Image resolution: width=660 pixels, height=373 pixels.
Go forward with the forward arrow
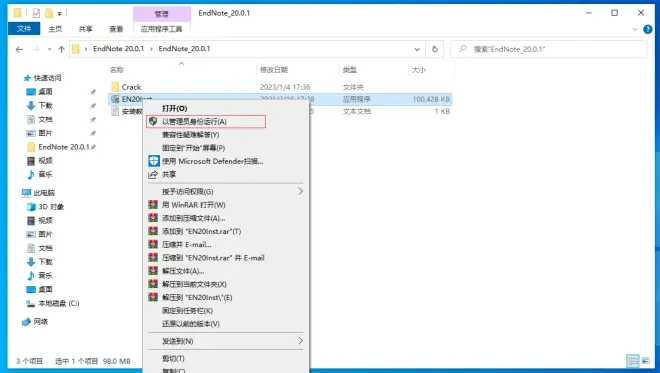pos(36,49)
